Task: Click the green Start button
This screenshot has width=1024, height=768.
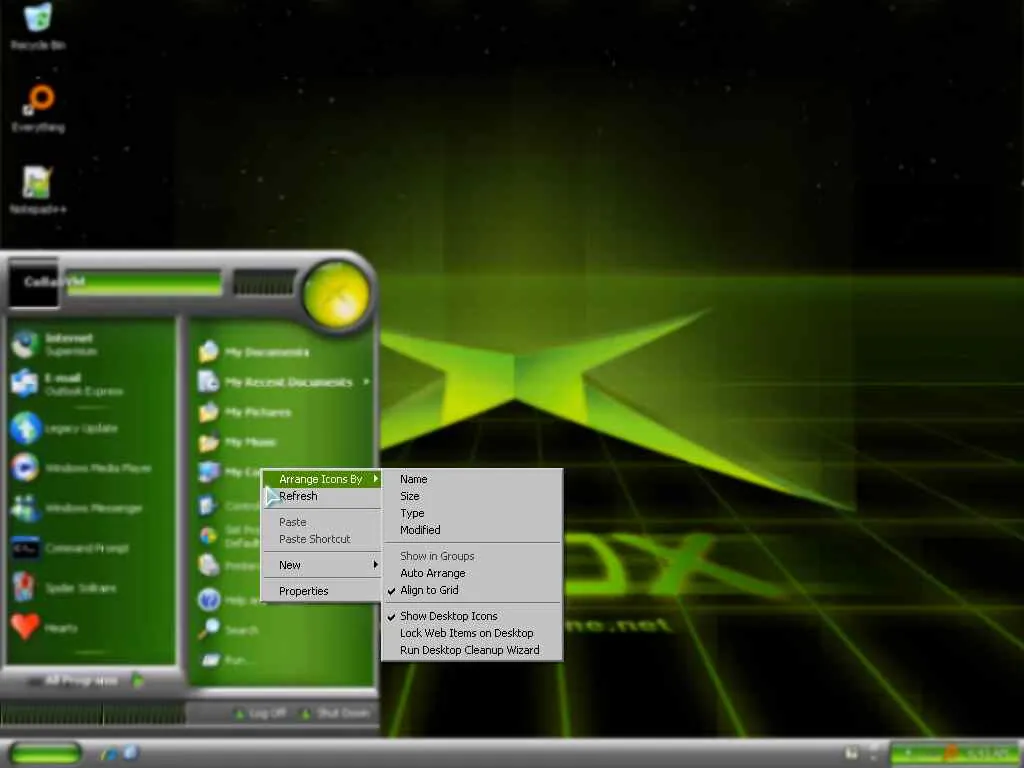Action: point(45,753)
